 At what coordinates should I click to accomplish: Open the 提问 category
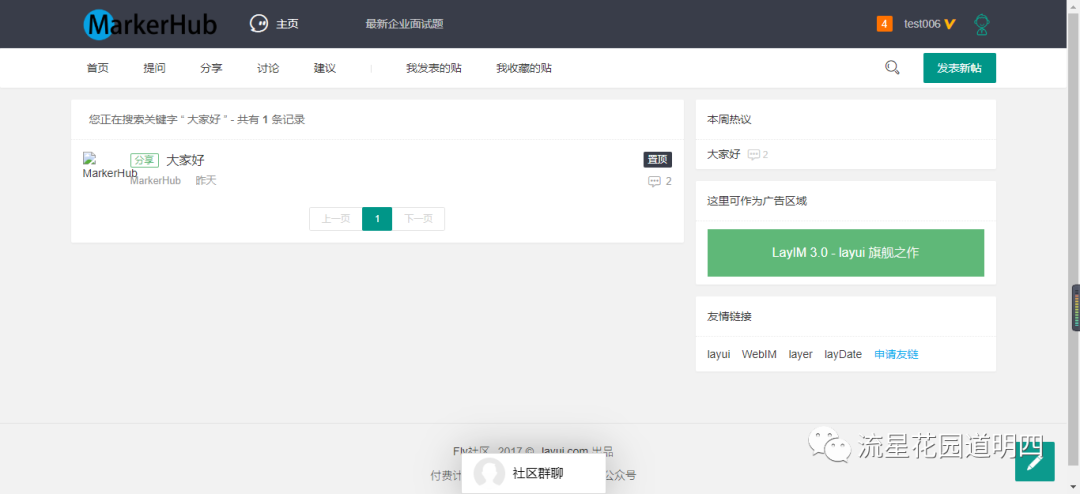tap(154, 68)
